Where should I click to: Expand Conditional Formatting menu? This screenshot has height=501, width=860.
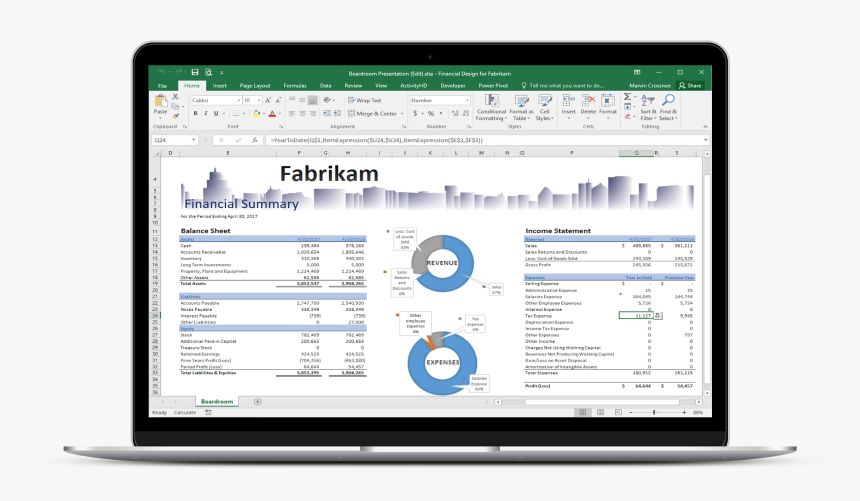pos(491,108)
